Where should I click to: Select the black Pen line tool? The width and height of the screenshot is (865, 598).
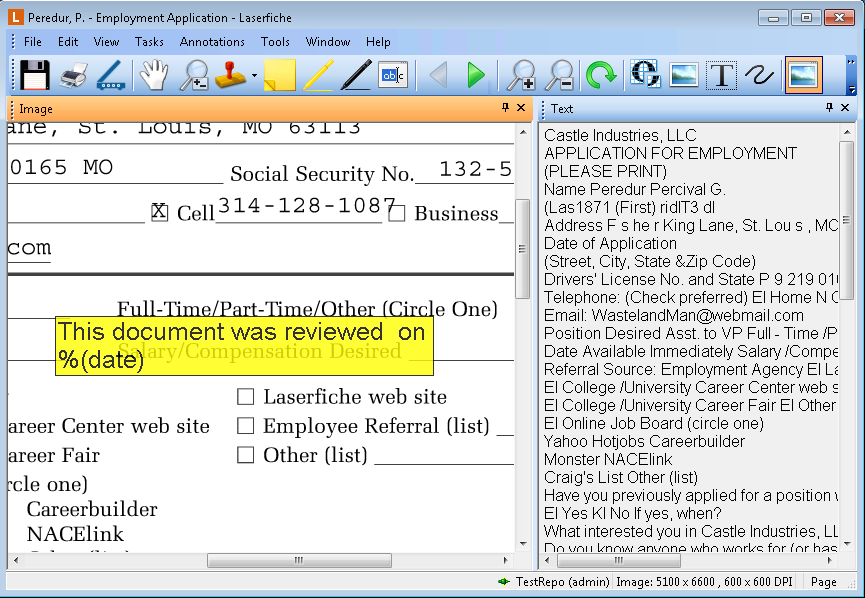(356, 75)
